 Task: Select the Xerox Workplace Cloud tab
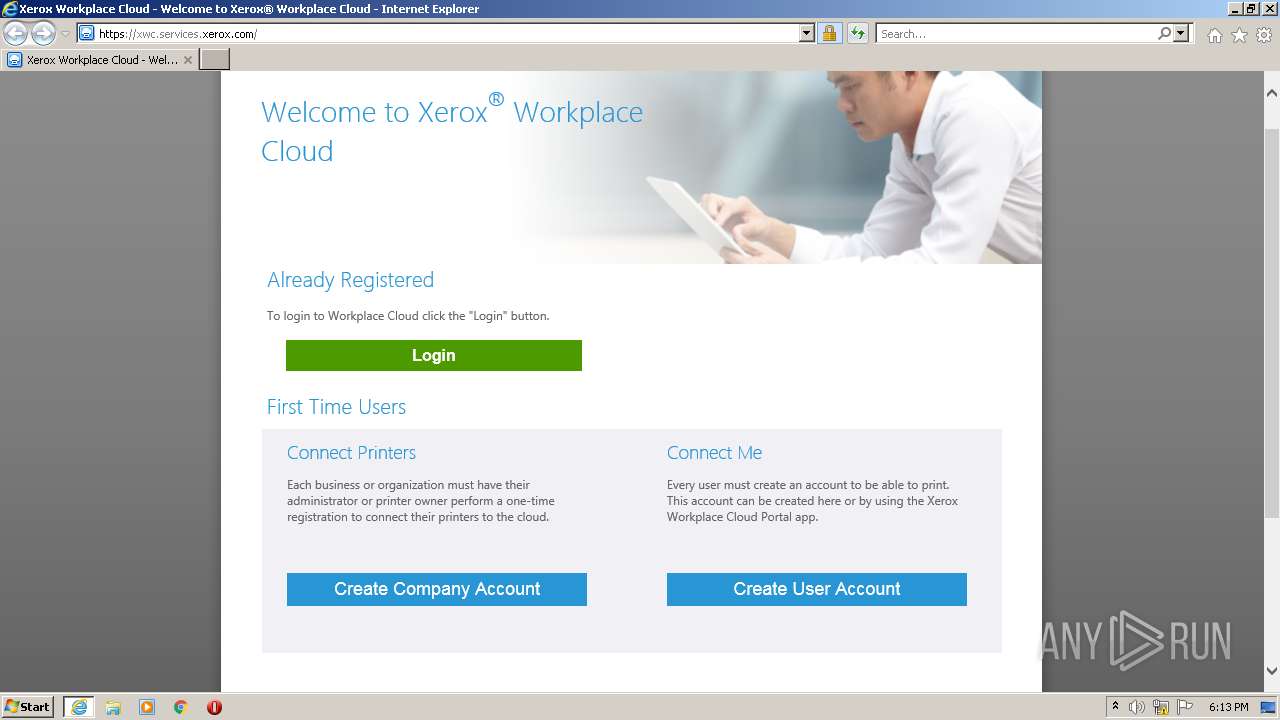[x=100, y=60]
